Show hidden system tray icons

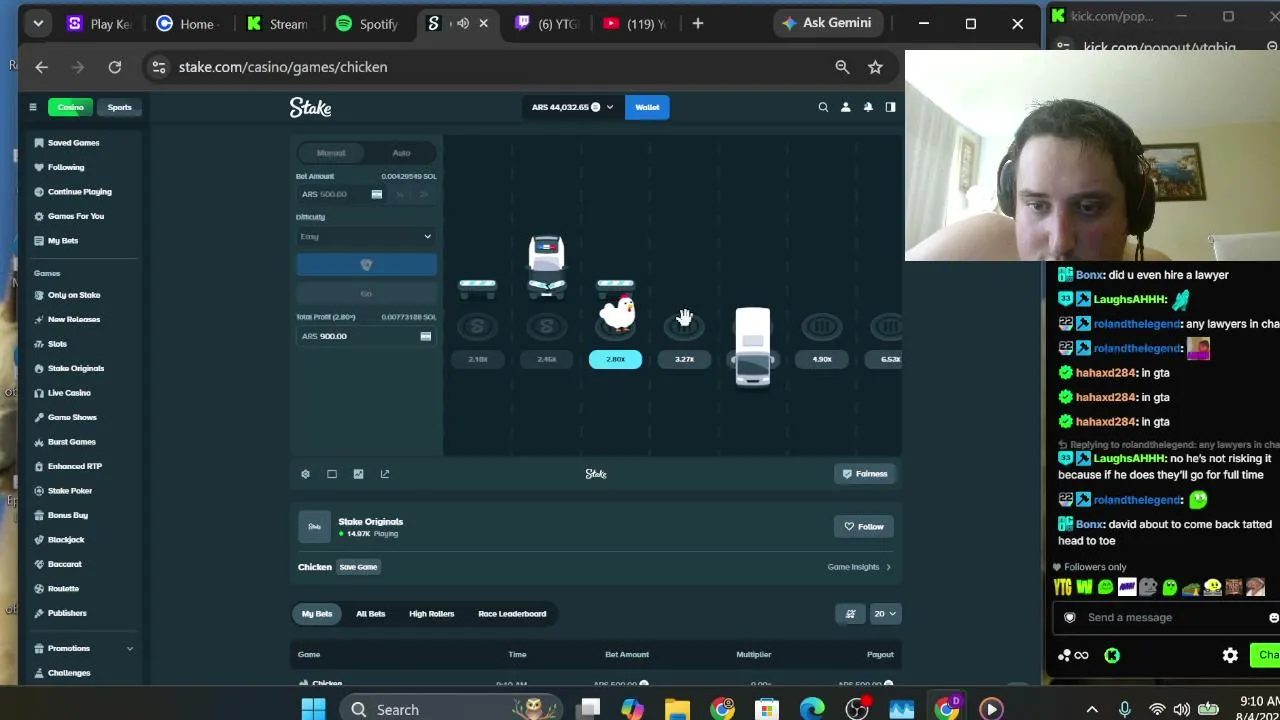click(x=1092, y=709)
